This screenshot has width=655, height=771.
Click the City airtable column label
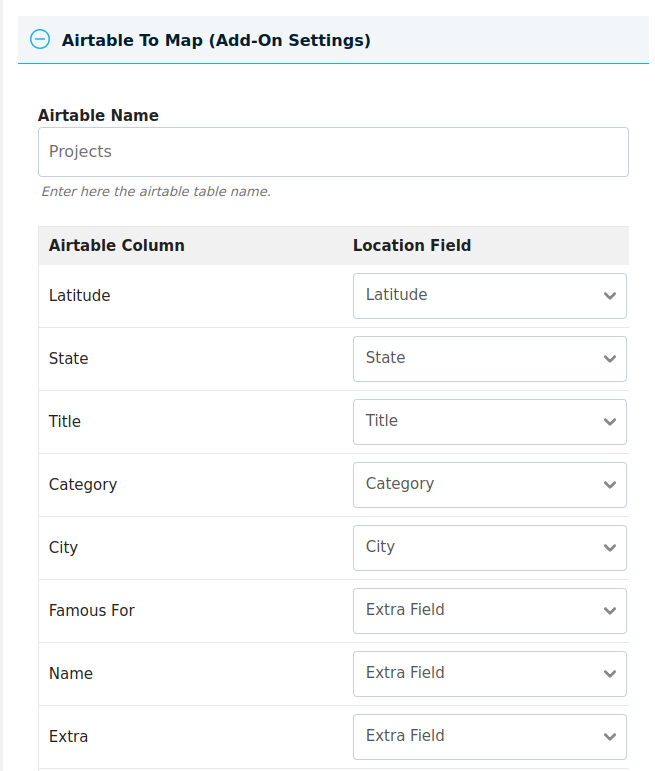click(x=63, y=548)
